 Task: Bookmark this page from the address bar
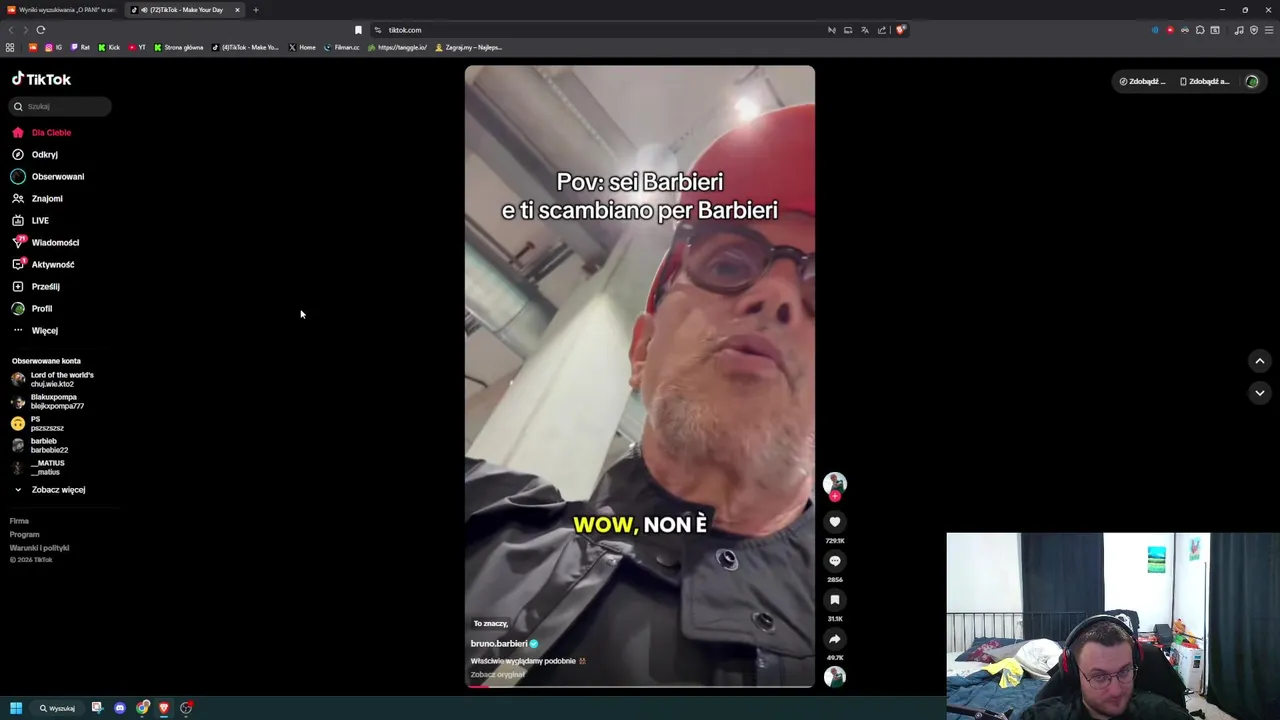click(x=358, y=30)
